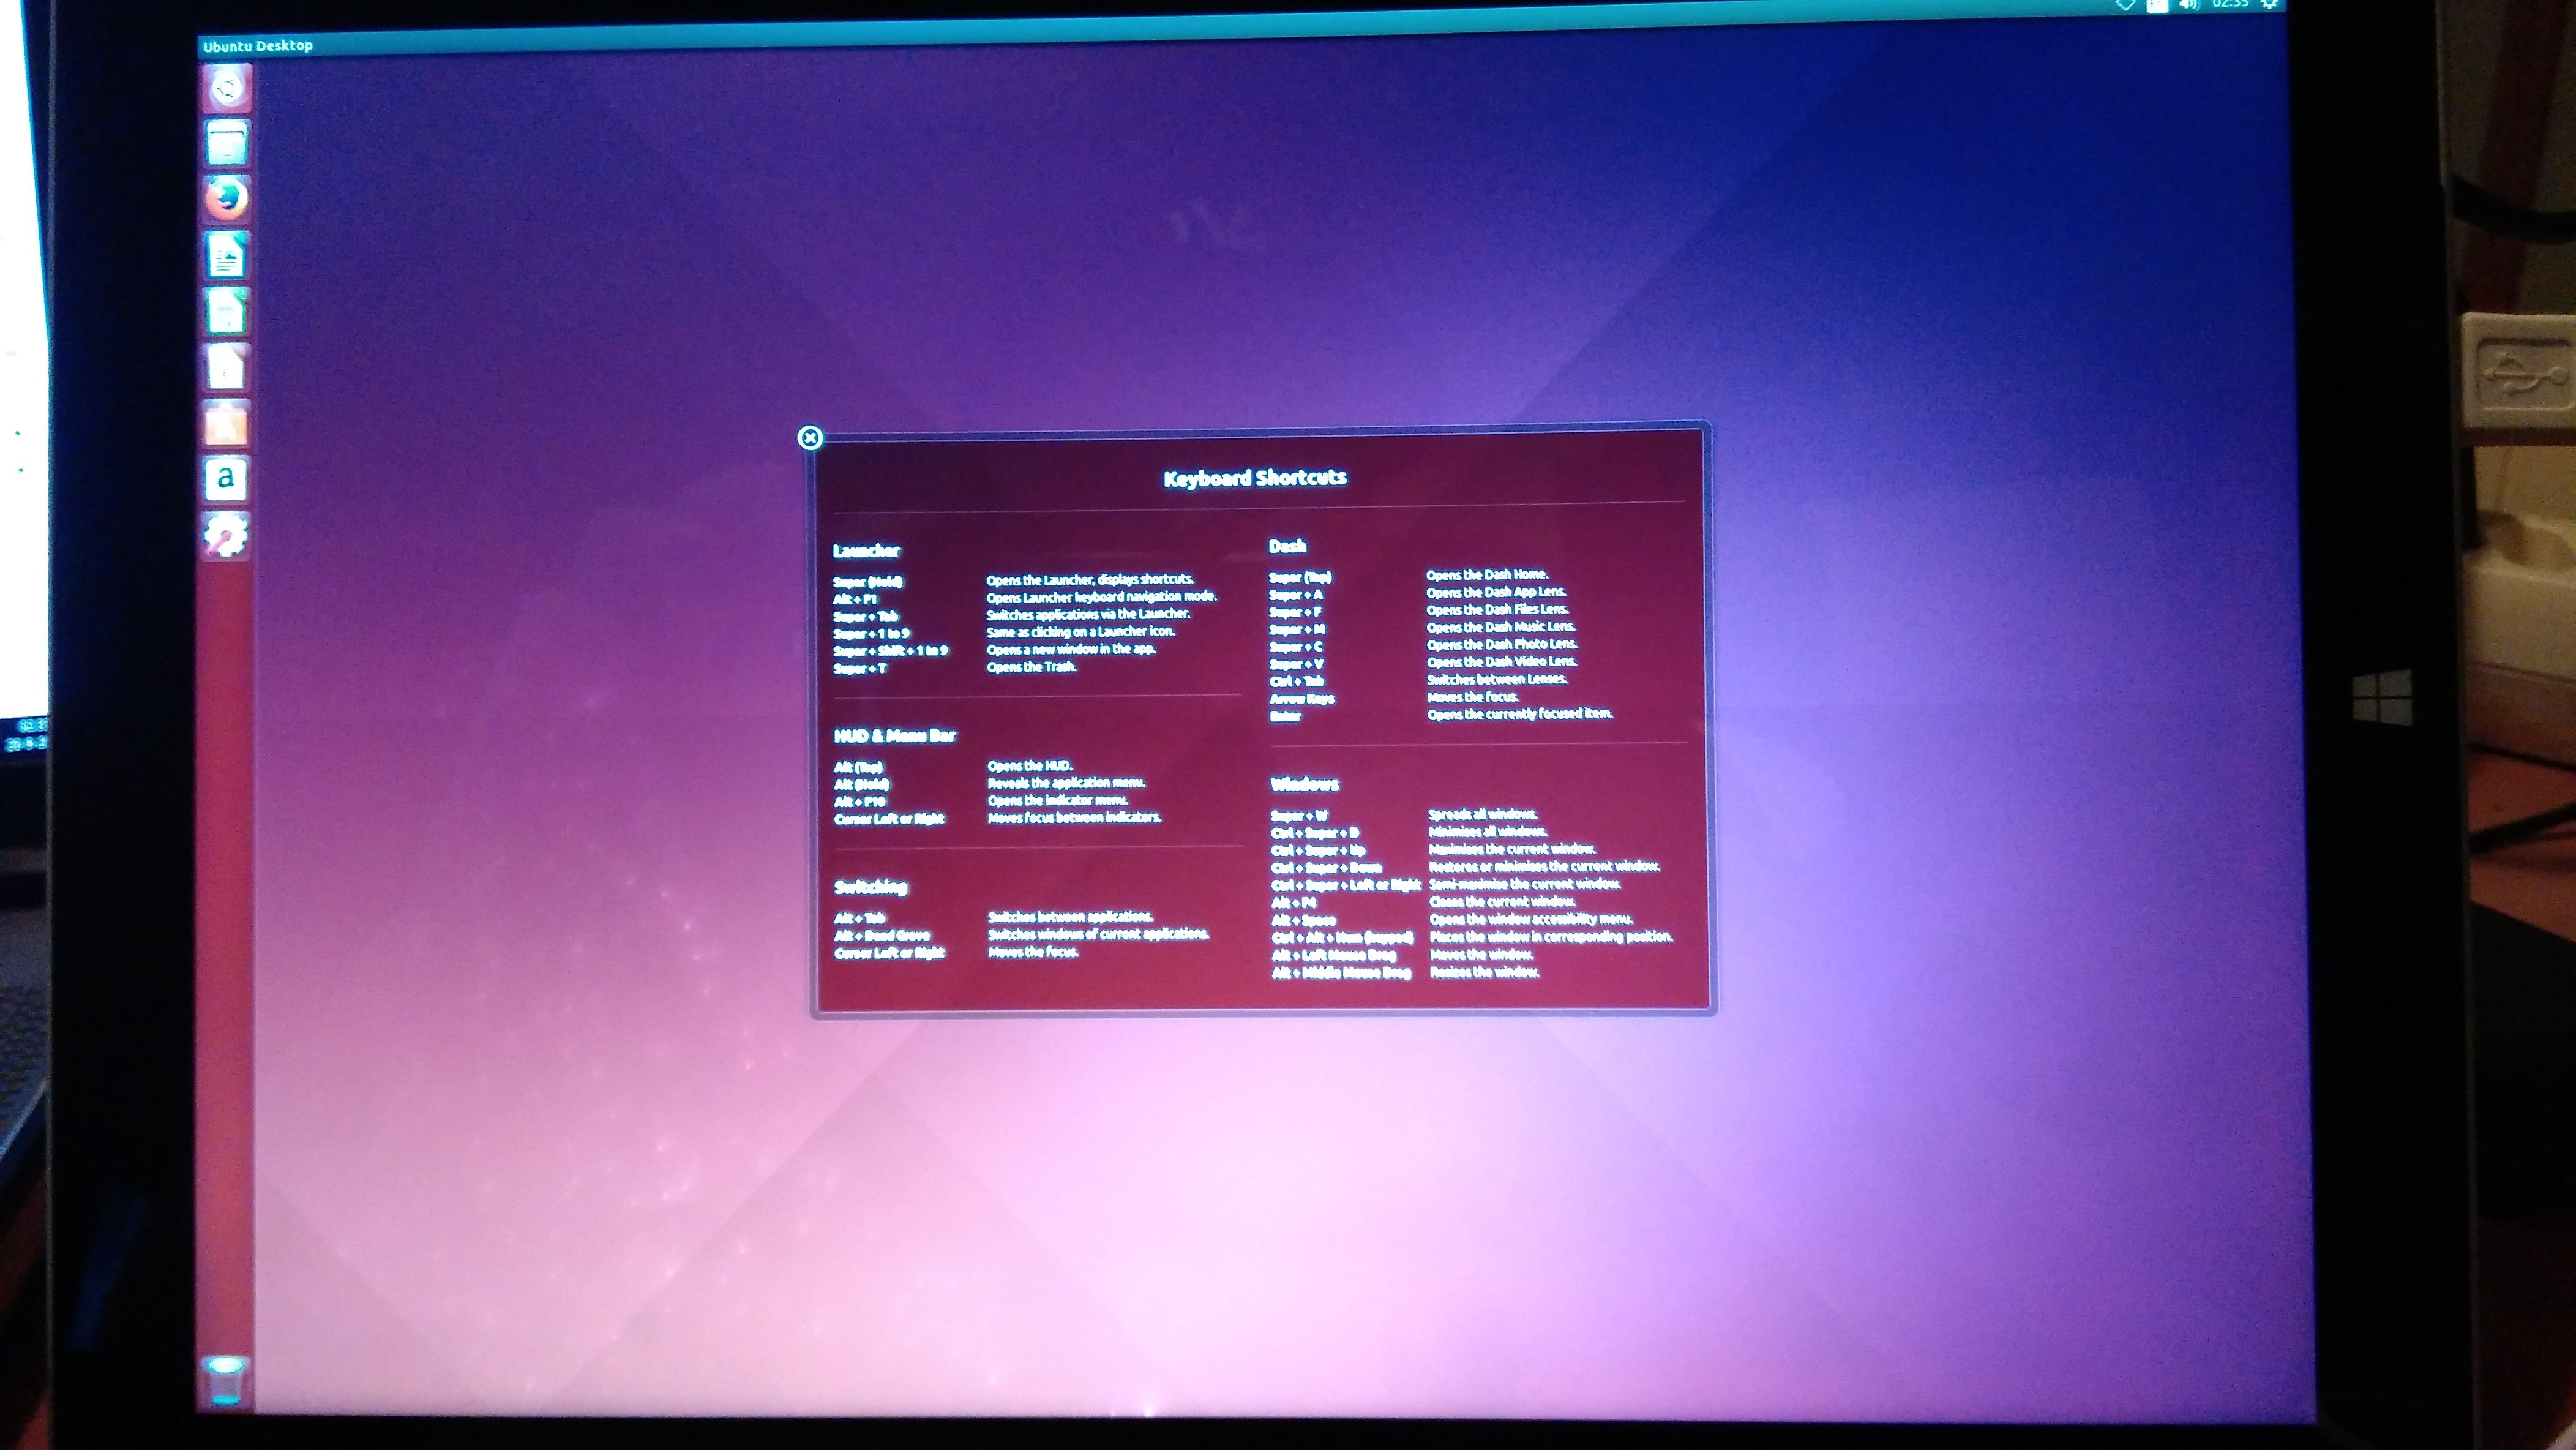
Task: Click 'Restores or minimises the current window.'
Action: (1545, 867)
